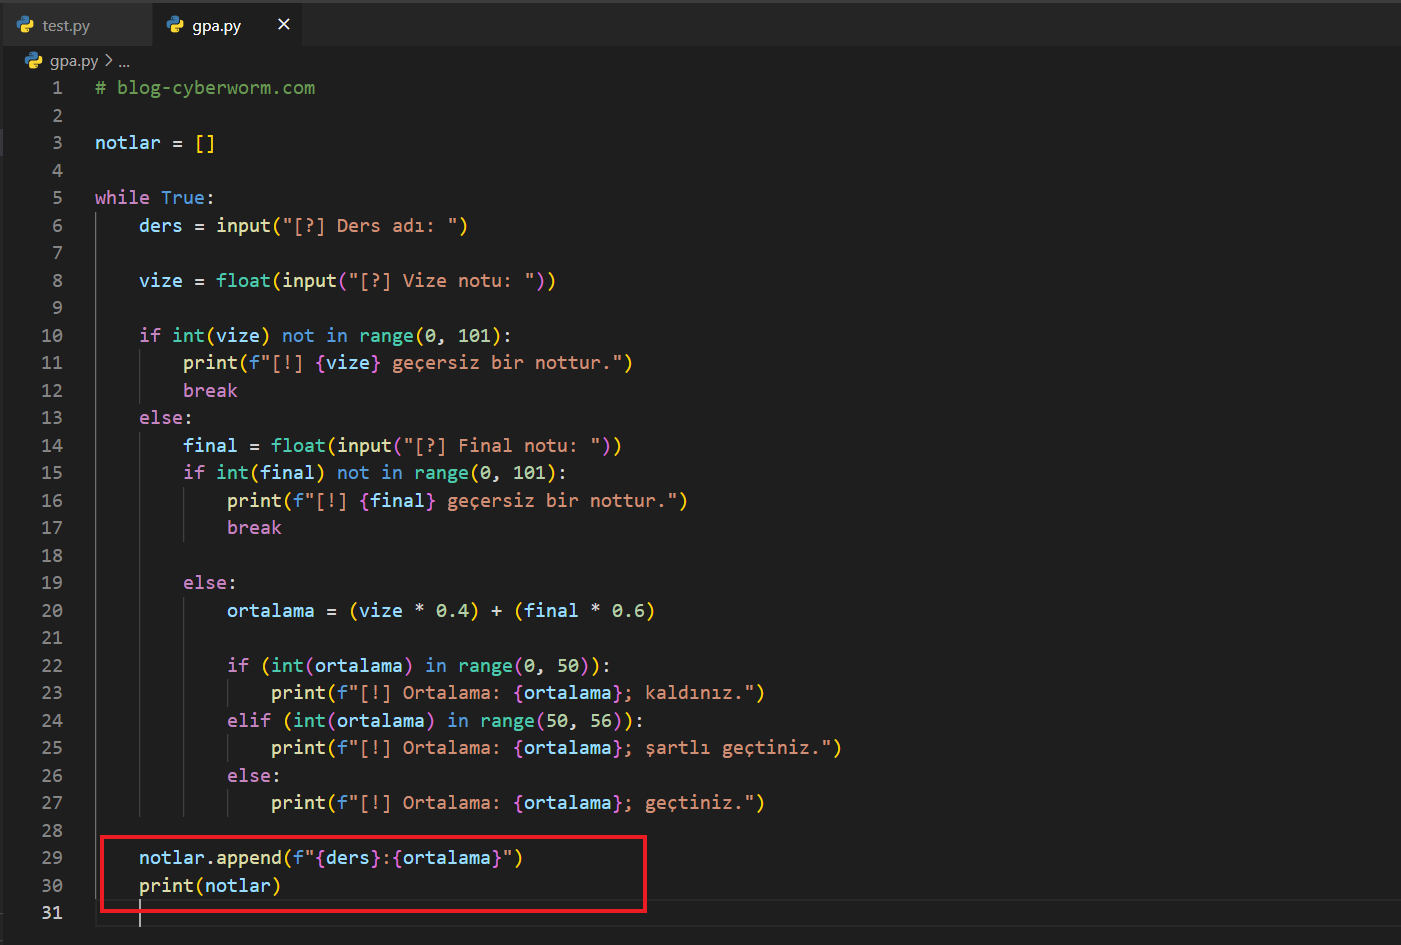The height and width of the screenshot is (945, 1401).
Task: Click line number 5 in the gutter
Action: [57, 198]
